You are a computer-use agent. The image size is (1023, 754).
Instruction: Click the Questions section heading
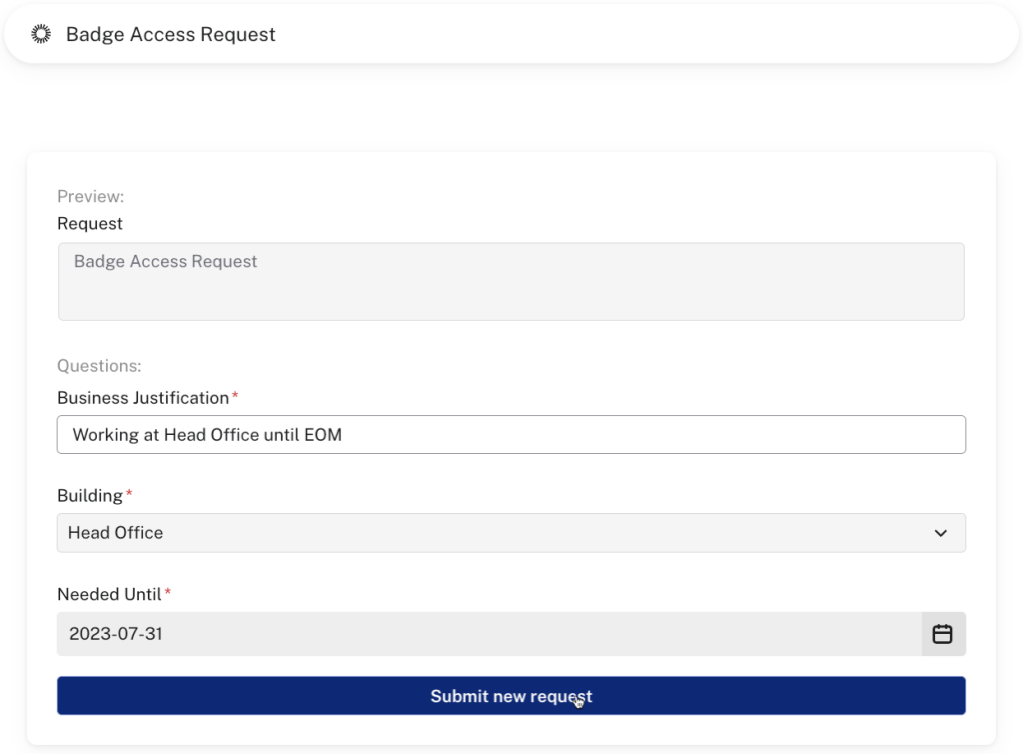tap(98, 365)
